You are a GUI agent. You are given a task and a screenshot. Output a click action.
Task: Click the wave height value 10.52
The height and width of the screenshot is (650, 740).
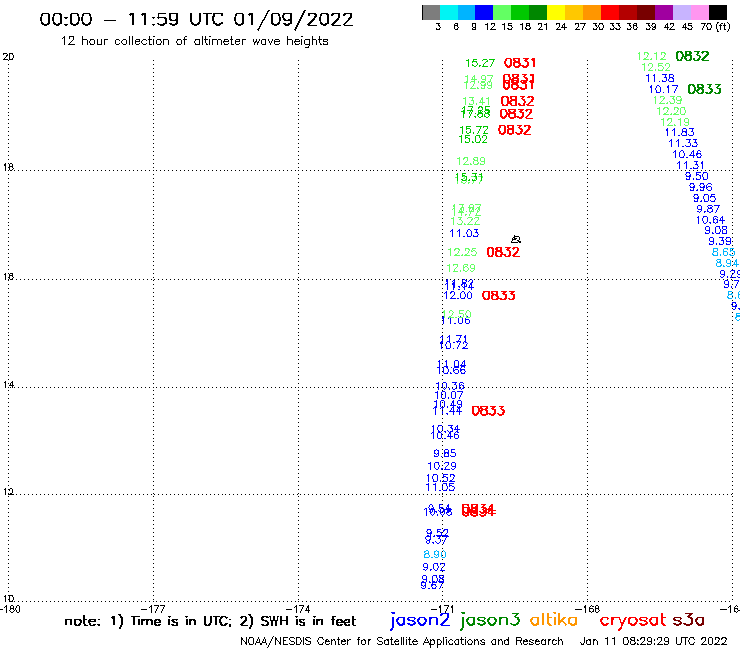(440, 478)
